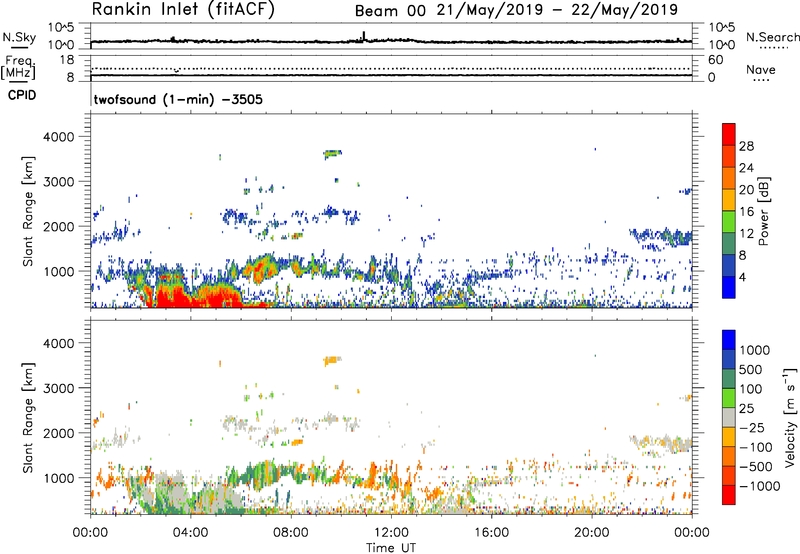The width and height of the screenshot is (800, 554).
Task: Click the '-500' label on Velocity colorbar
Action: coord(756,466)
